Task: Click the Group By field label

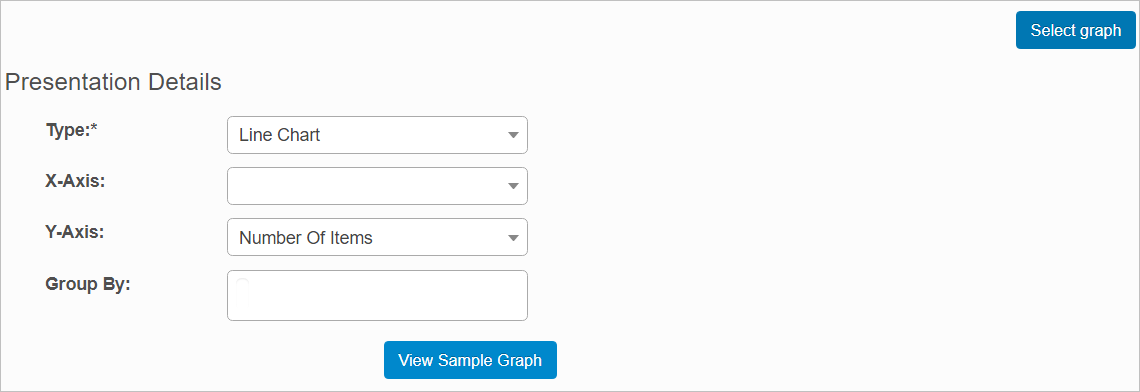Action: [87, 284]
